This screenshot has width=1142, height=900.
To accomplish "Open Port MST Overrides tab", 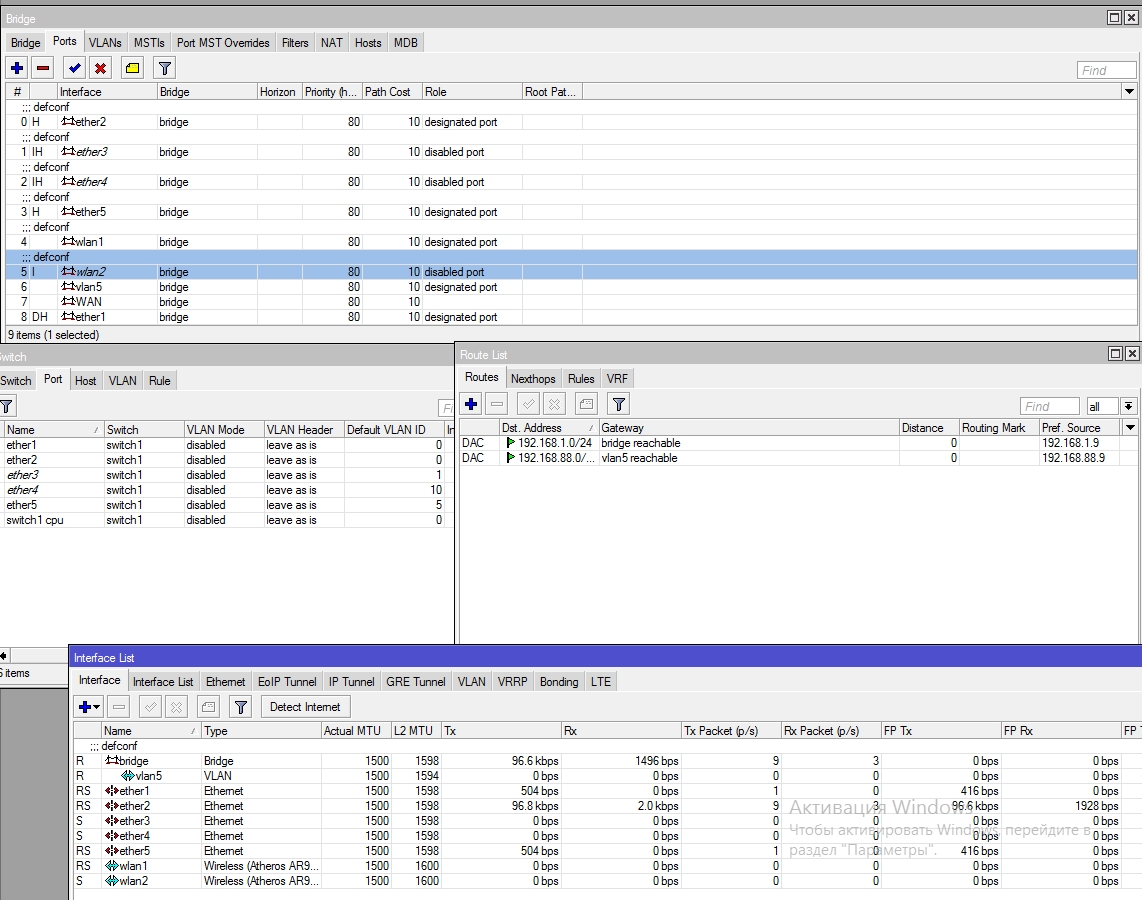I will (223, 43).
